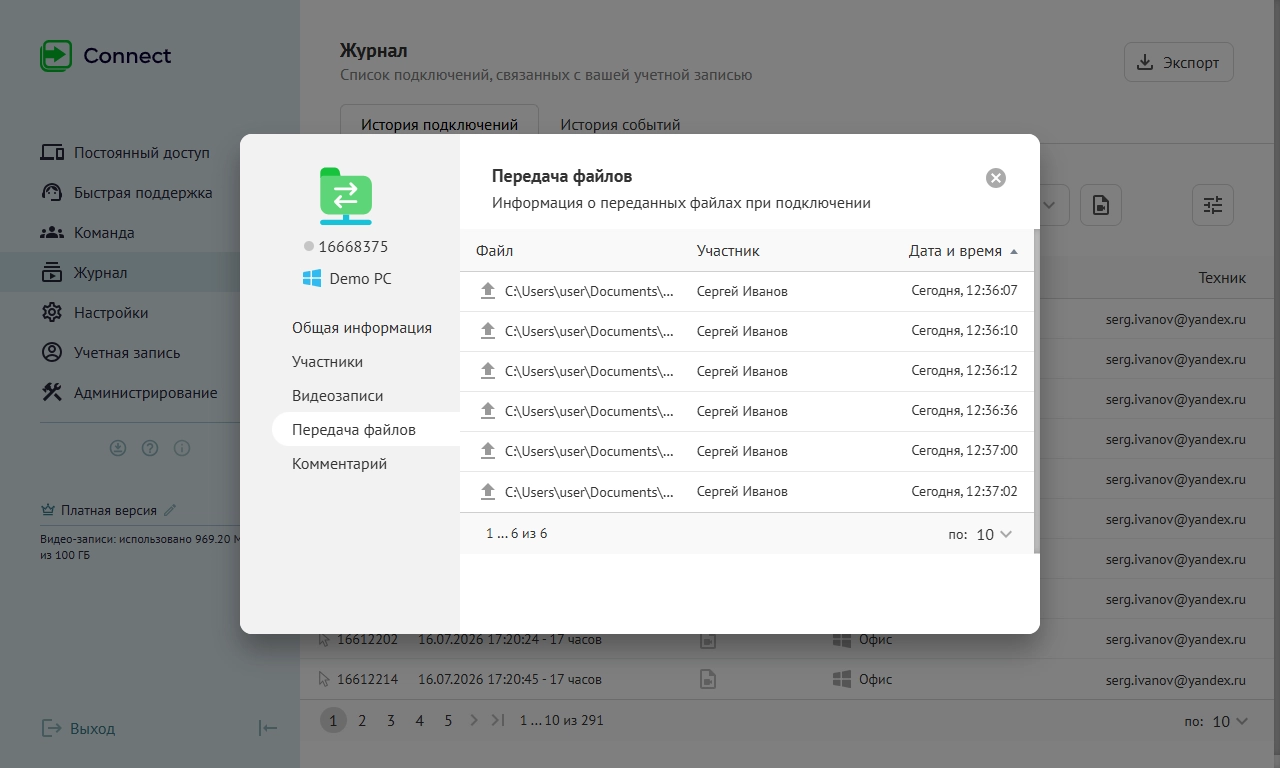Viewport: 1280px width, 768px height.
Task: Click the upload icon in the 12:37:02 row
Action: point(488,491)
